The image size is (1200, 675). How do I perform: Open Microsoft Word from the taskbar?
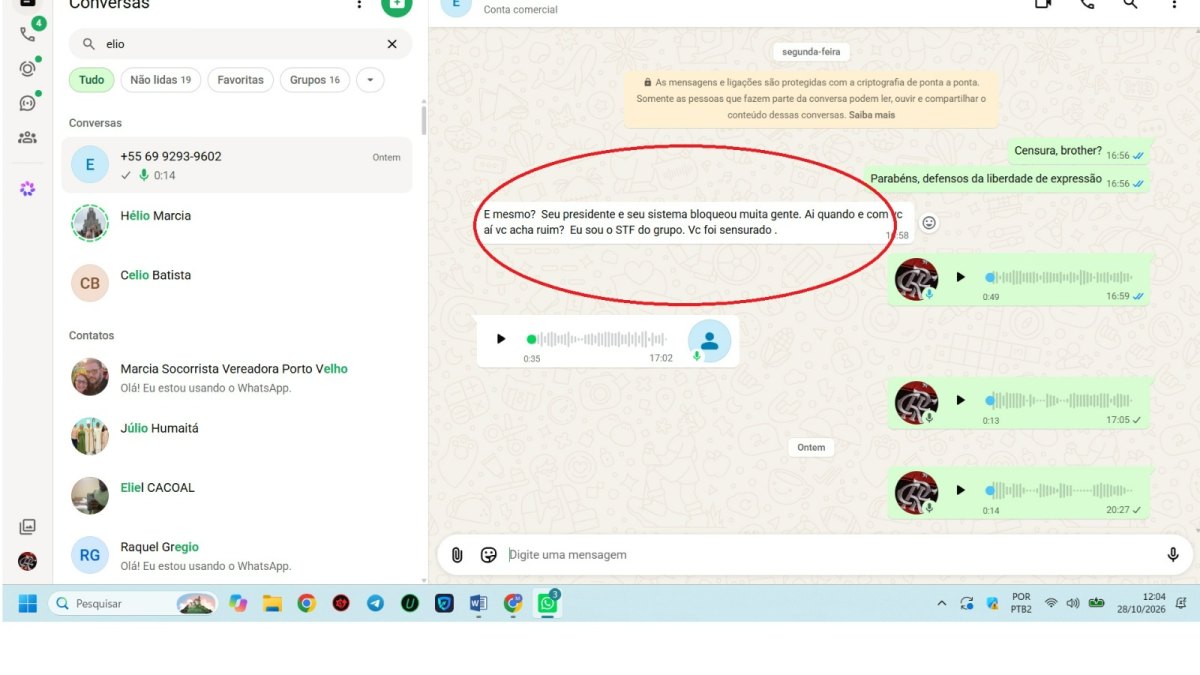tap(478, 603)
